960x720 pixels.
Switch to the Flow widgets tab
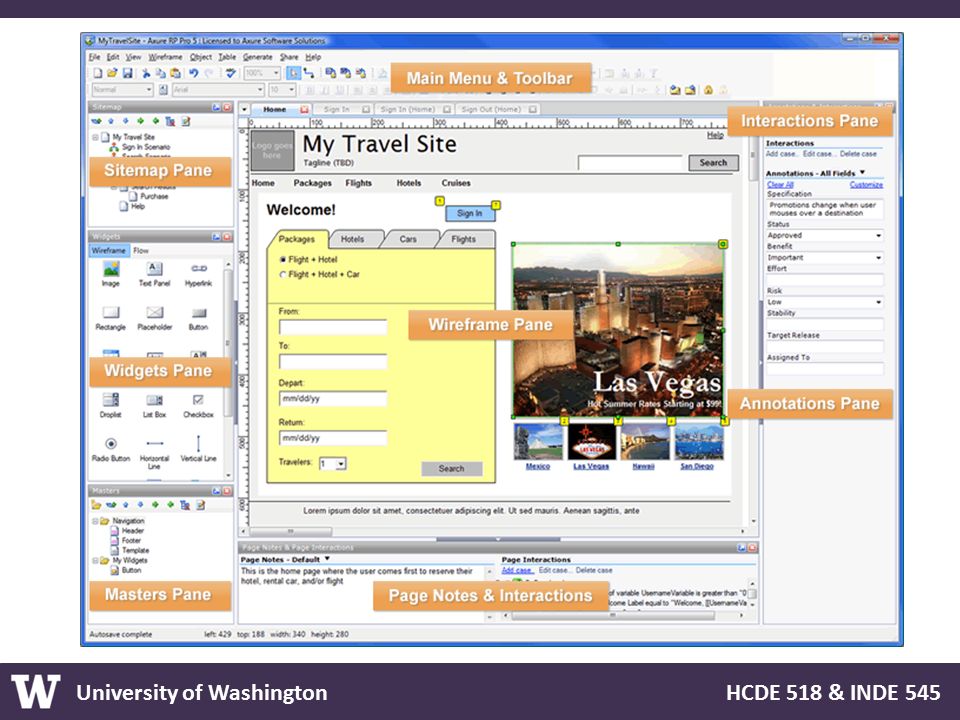click(x=141, y=250)
